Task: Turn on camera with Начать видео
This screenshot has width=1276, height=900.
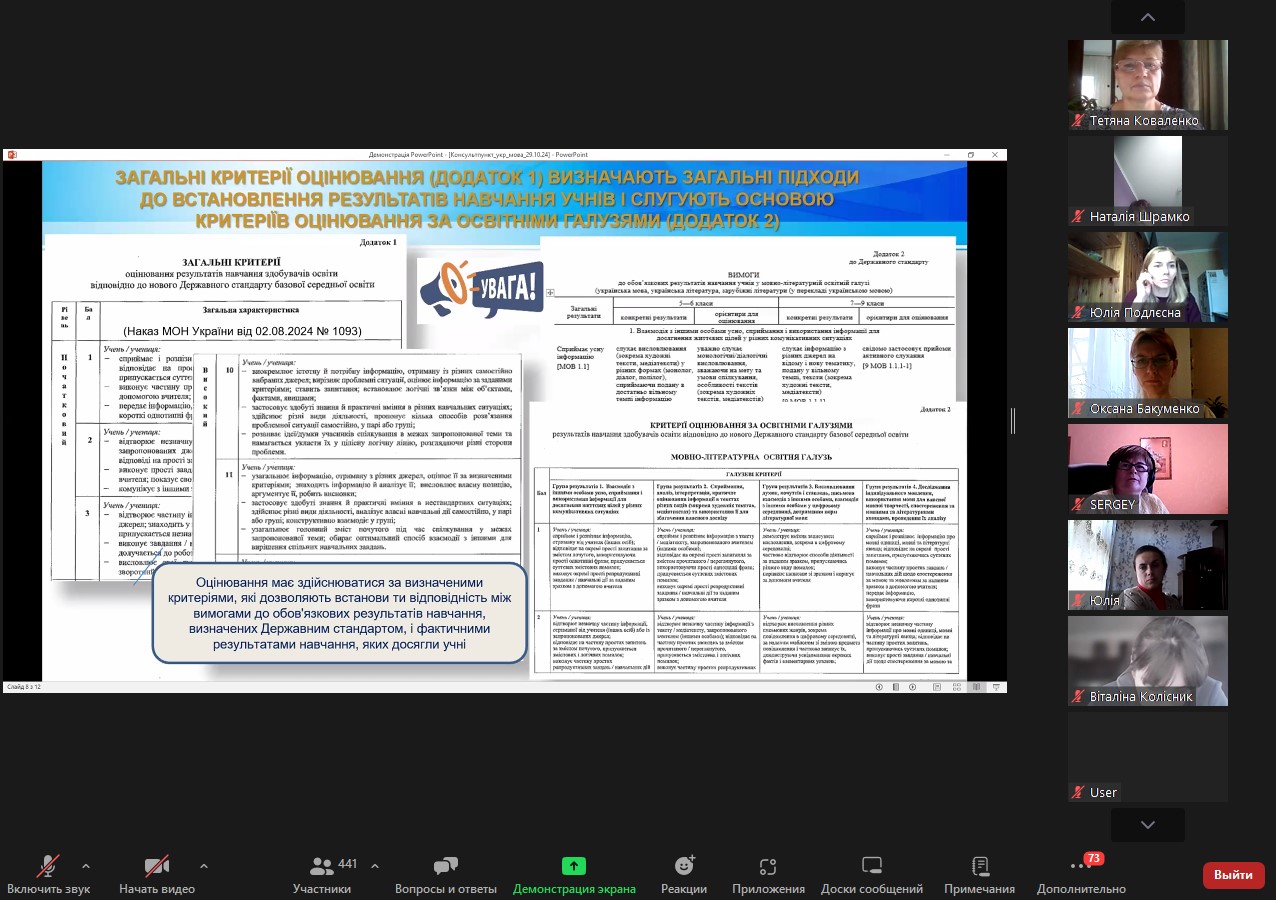Action: click(157, 875)
